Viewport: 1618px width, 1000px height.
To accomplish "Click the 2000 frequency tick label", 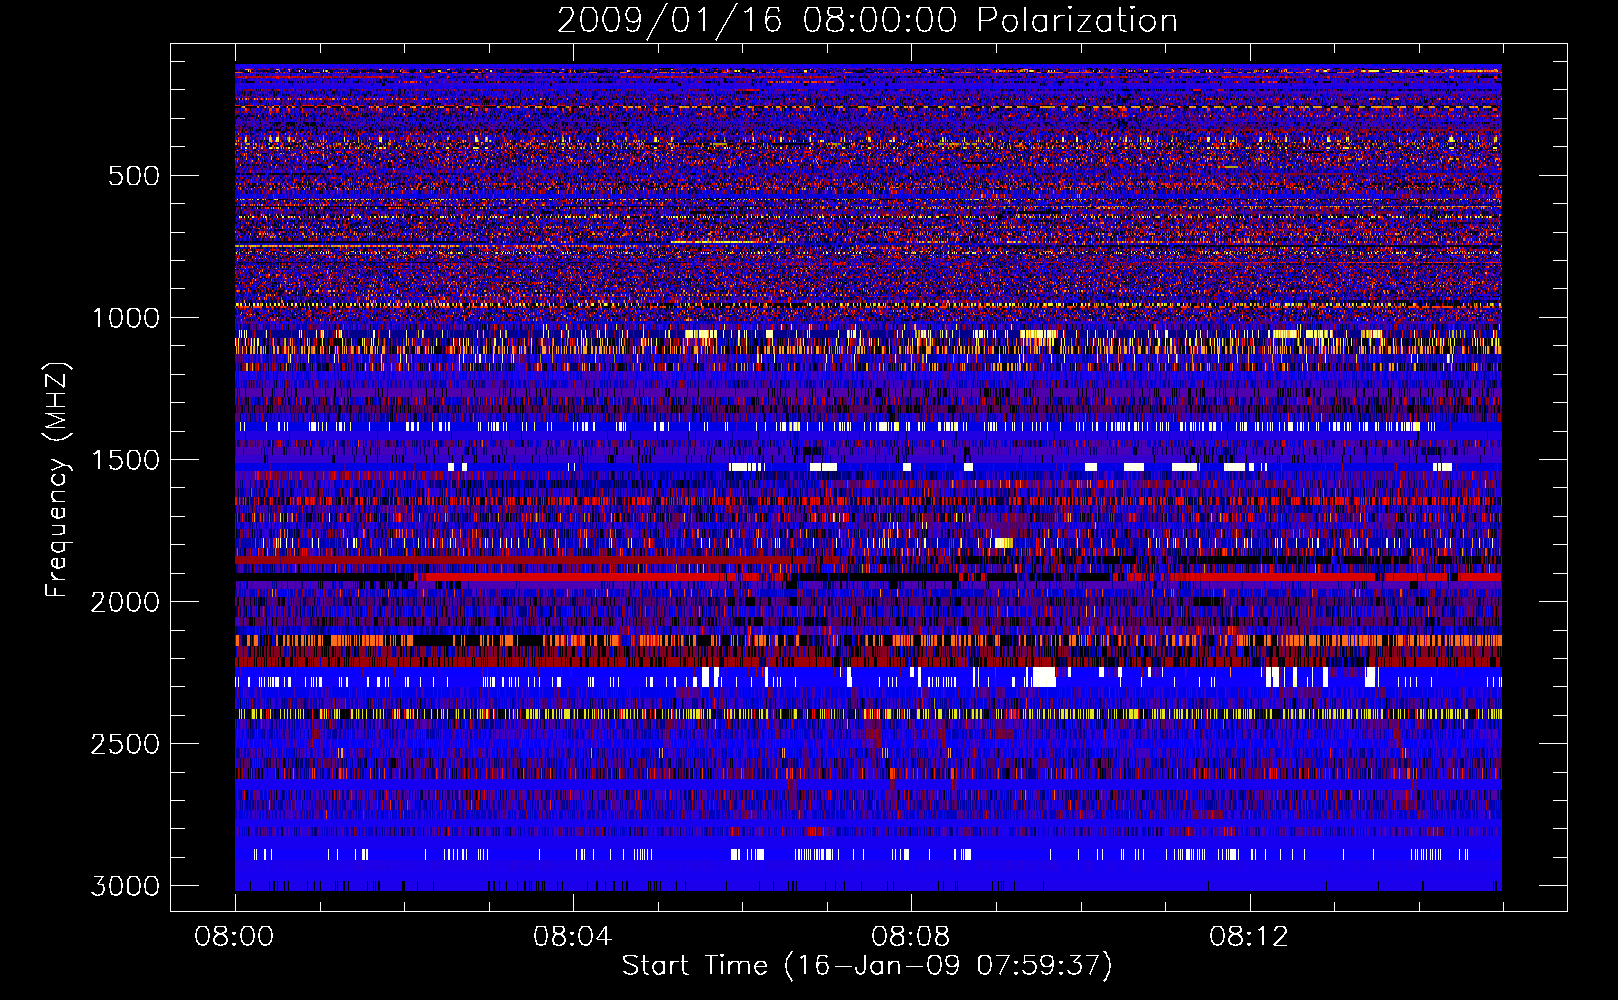I will (126, 602).
